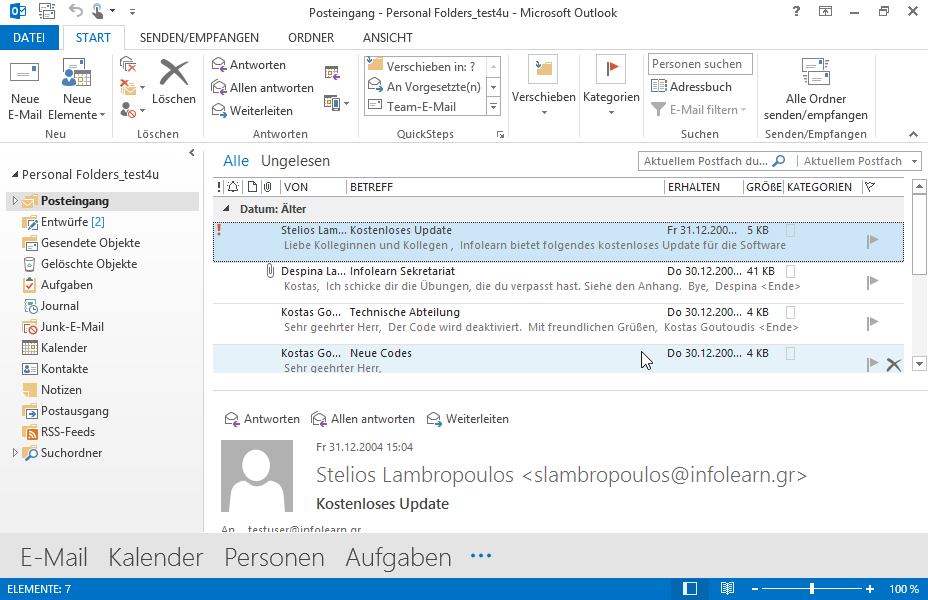This screenshot has width=928, height=600.
Task: Show Ungelesen messages only
Action: 295,161
